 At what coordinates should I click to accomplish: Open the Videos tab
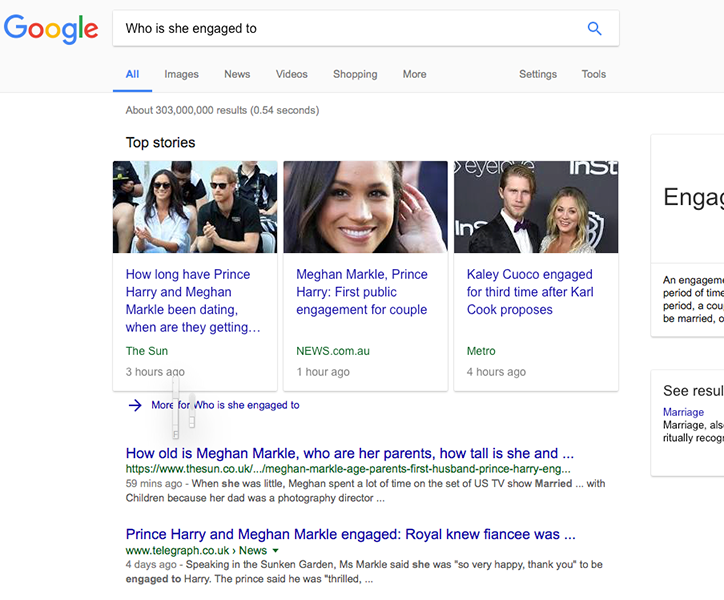pos(292,74)
